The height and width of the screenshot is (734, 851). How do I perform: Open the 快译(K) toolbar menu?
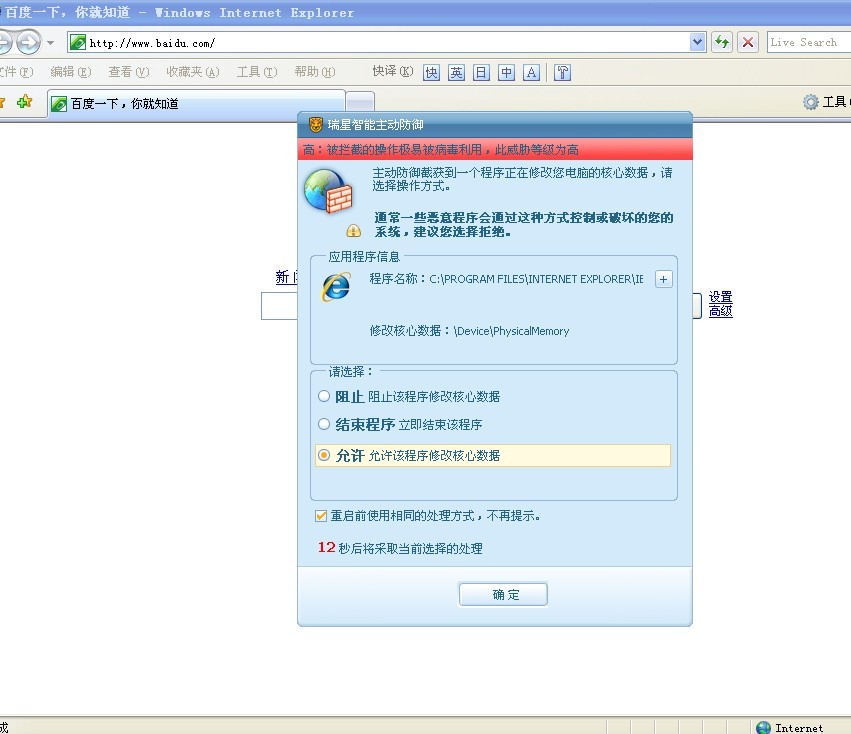[392, 71]
